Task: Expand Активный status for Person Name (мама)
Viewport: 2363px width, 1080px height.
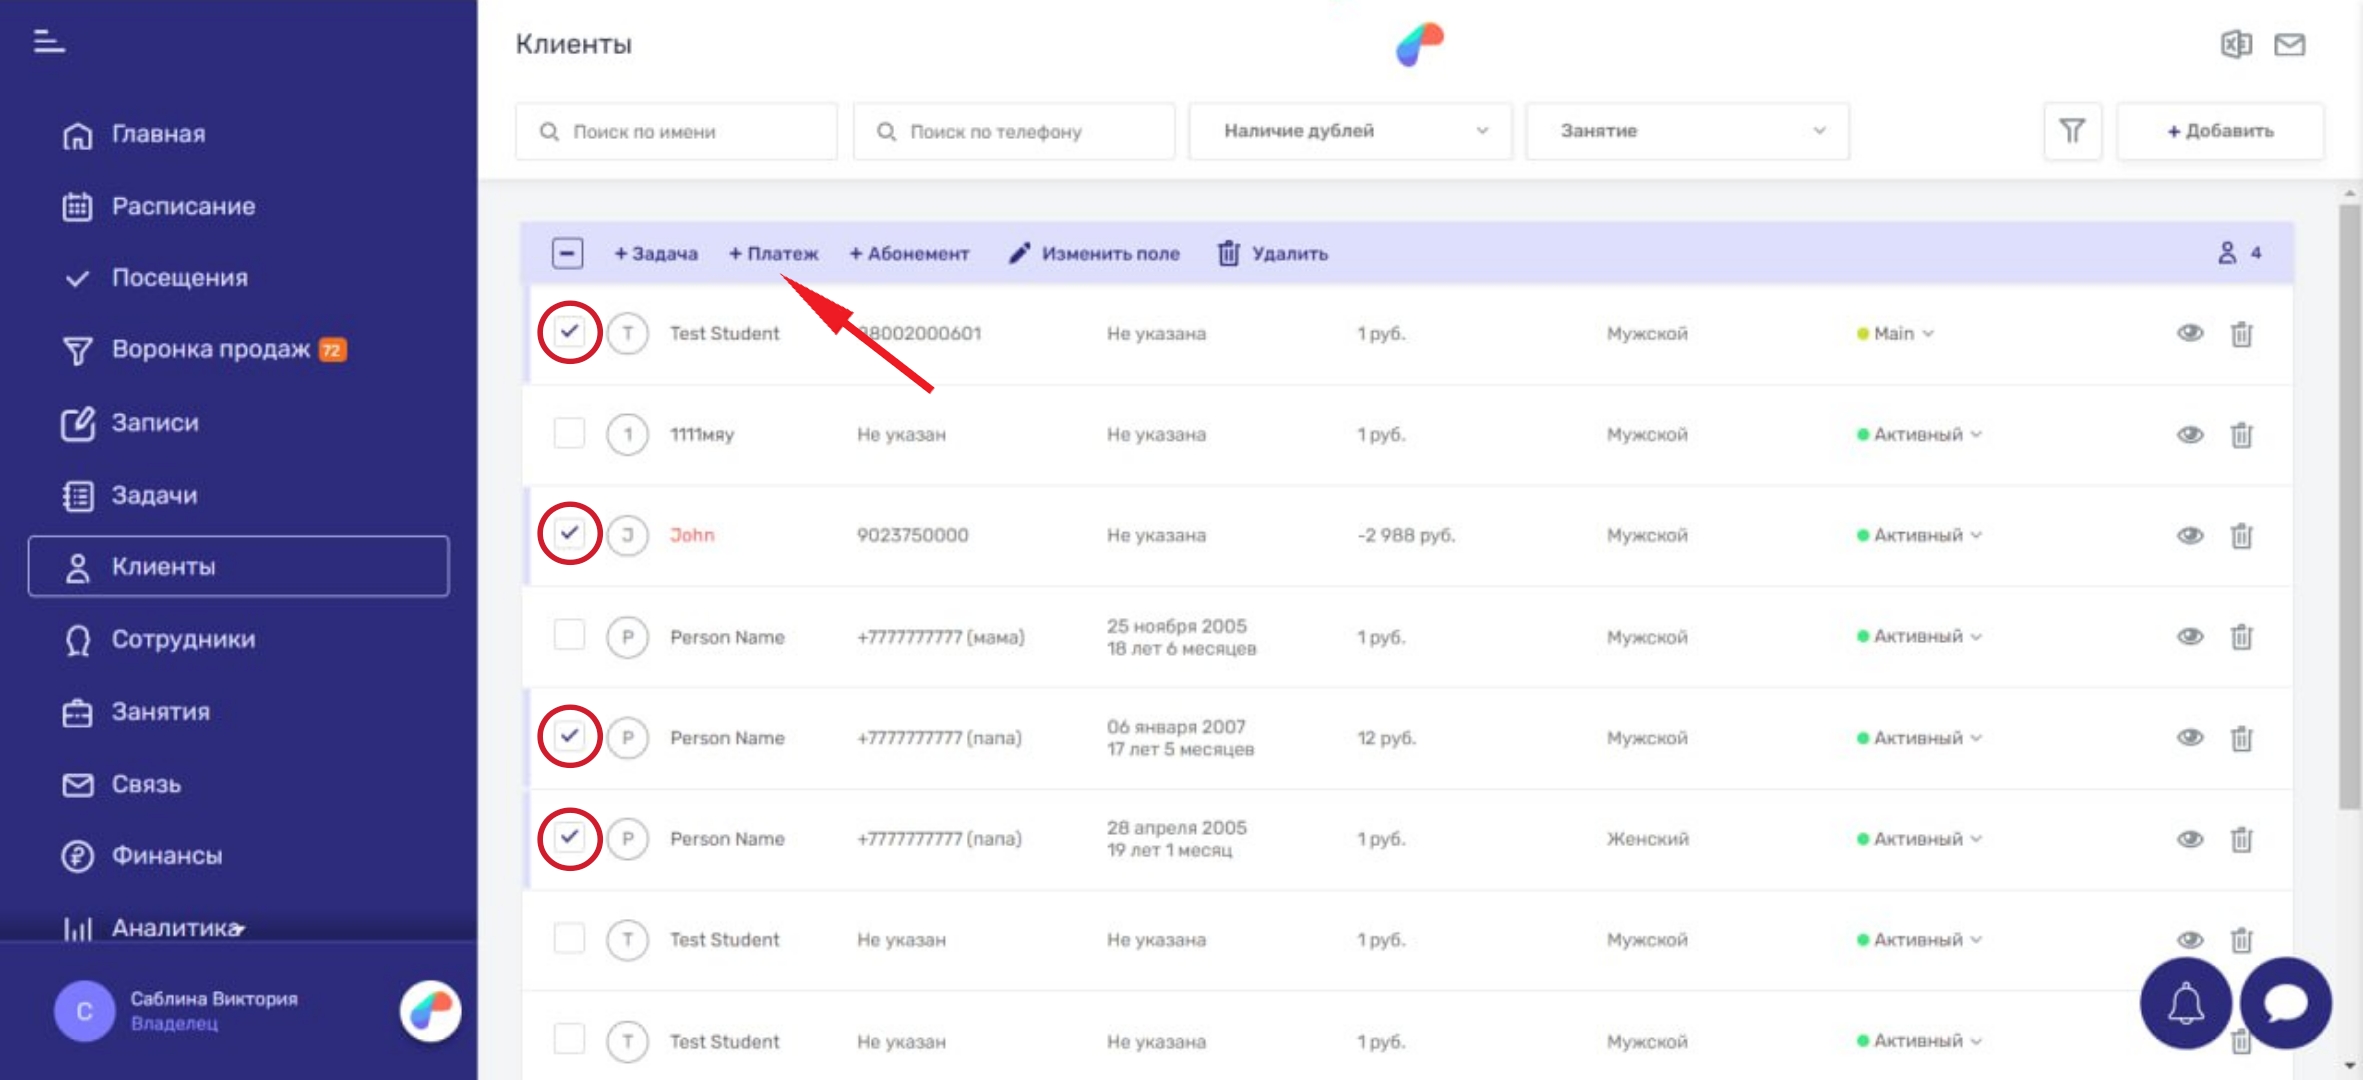Action: coord(1919,636)
